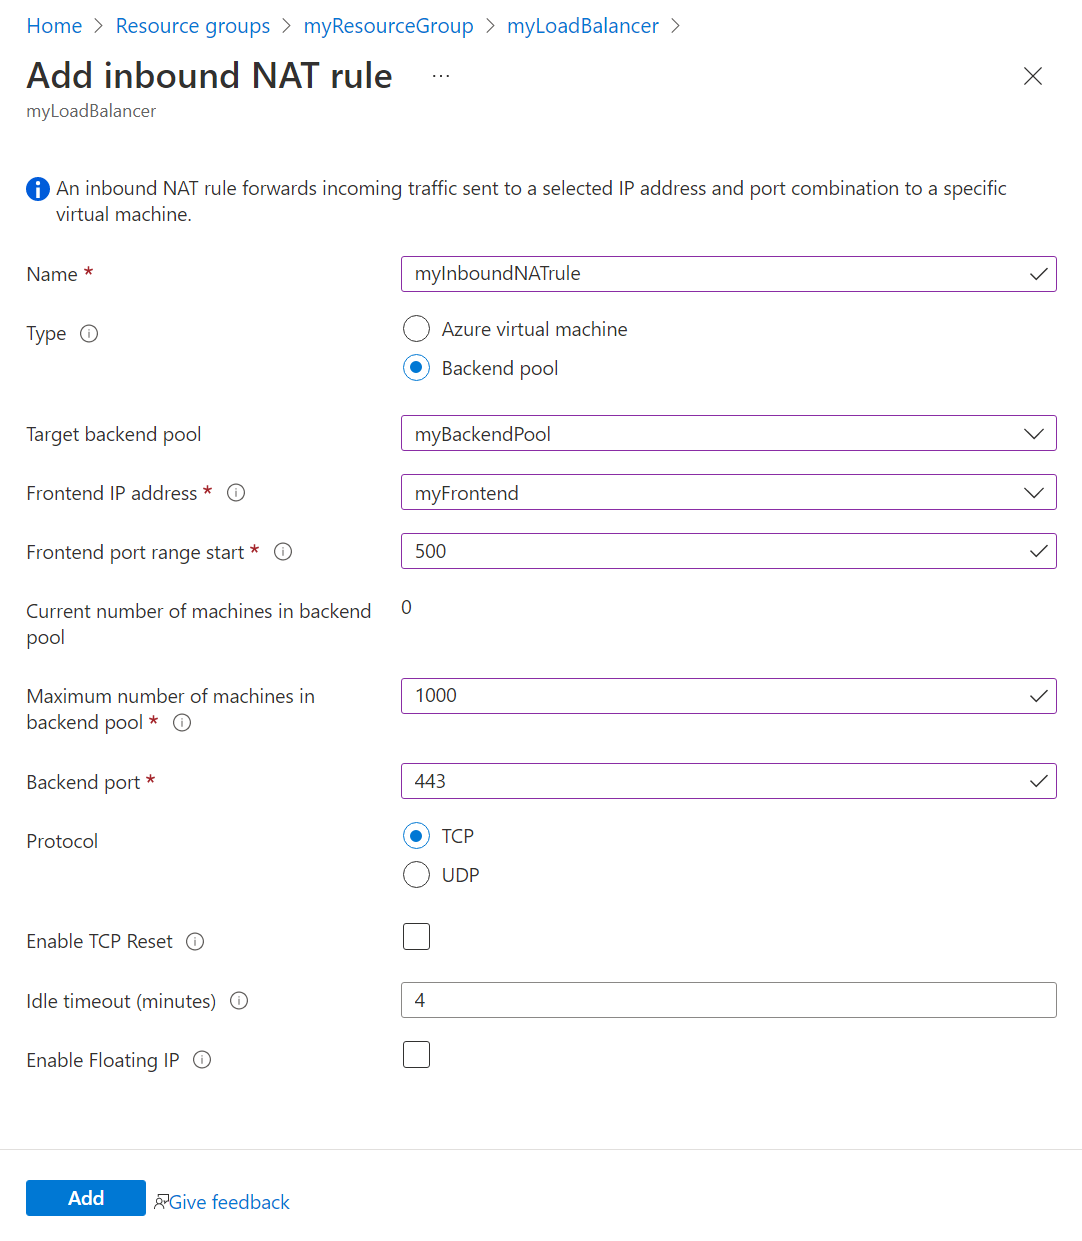Select the UDP protocol
Screen dimensions: 1082x1241
(x=416, y=874)
